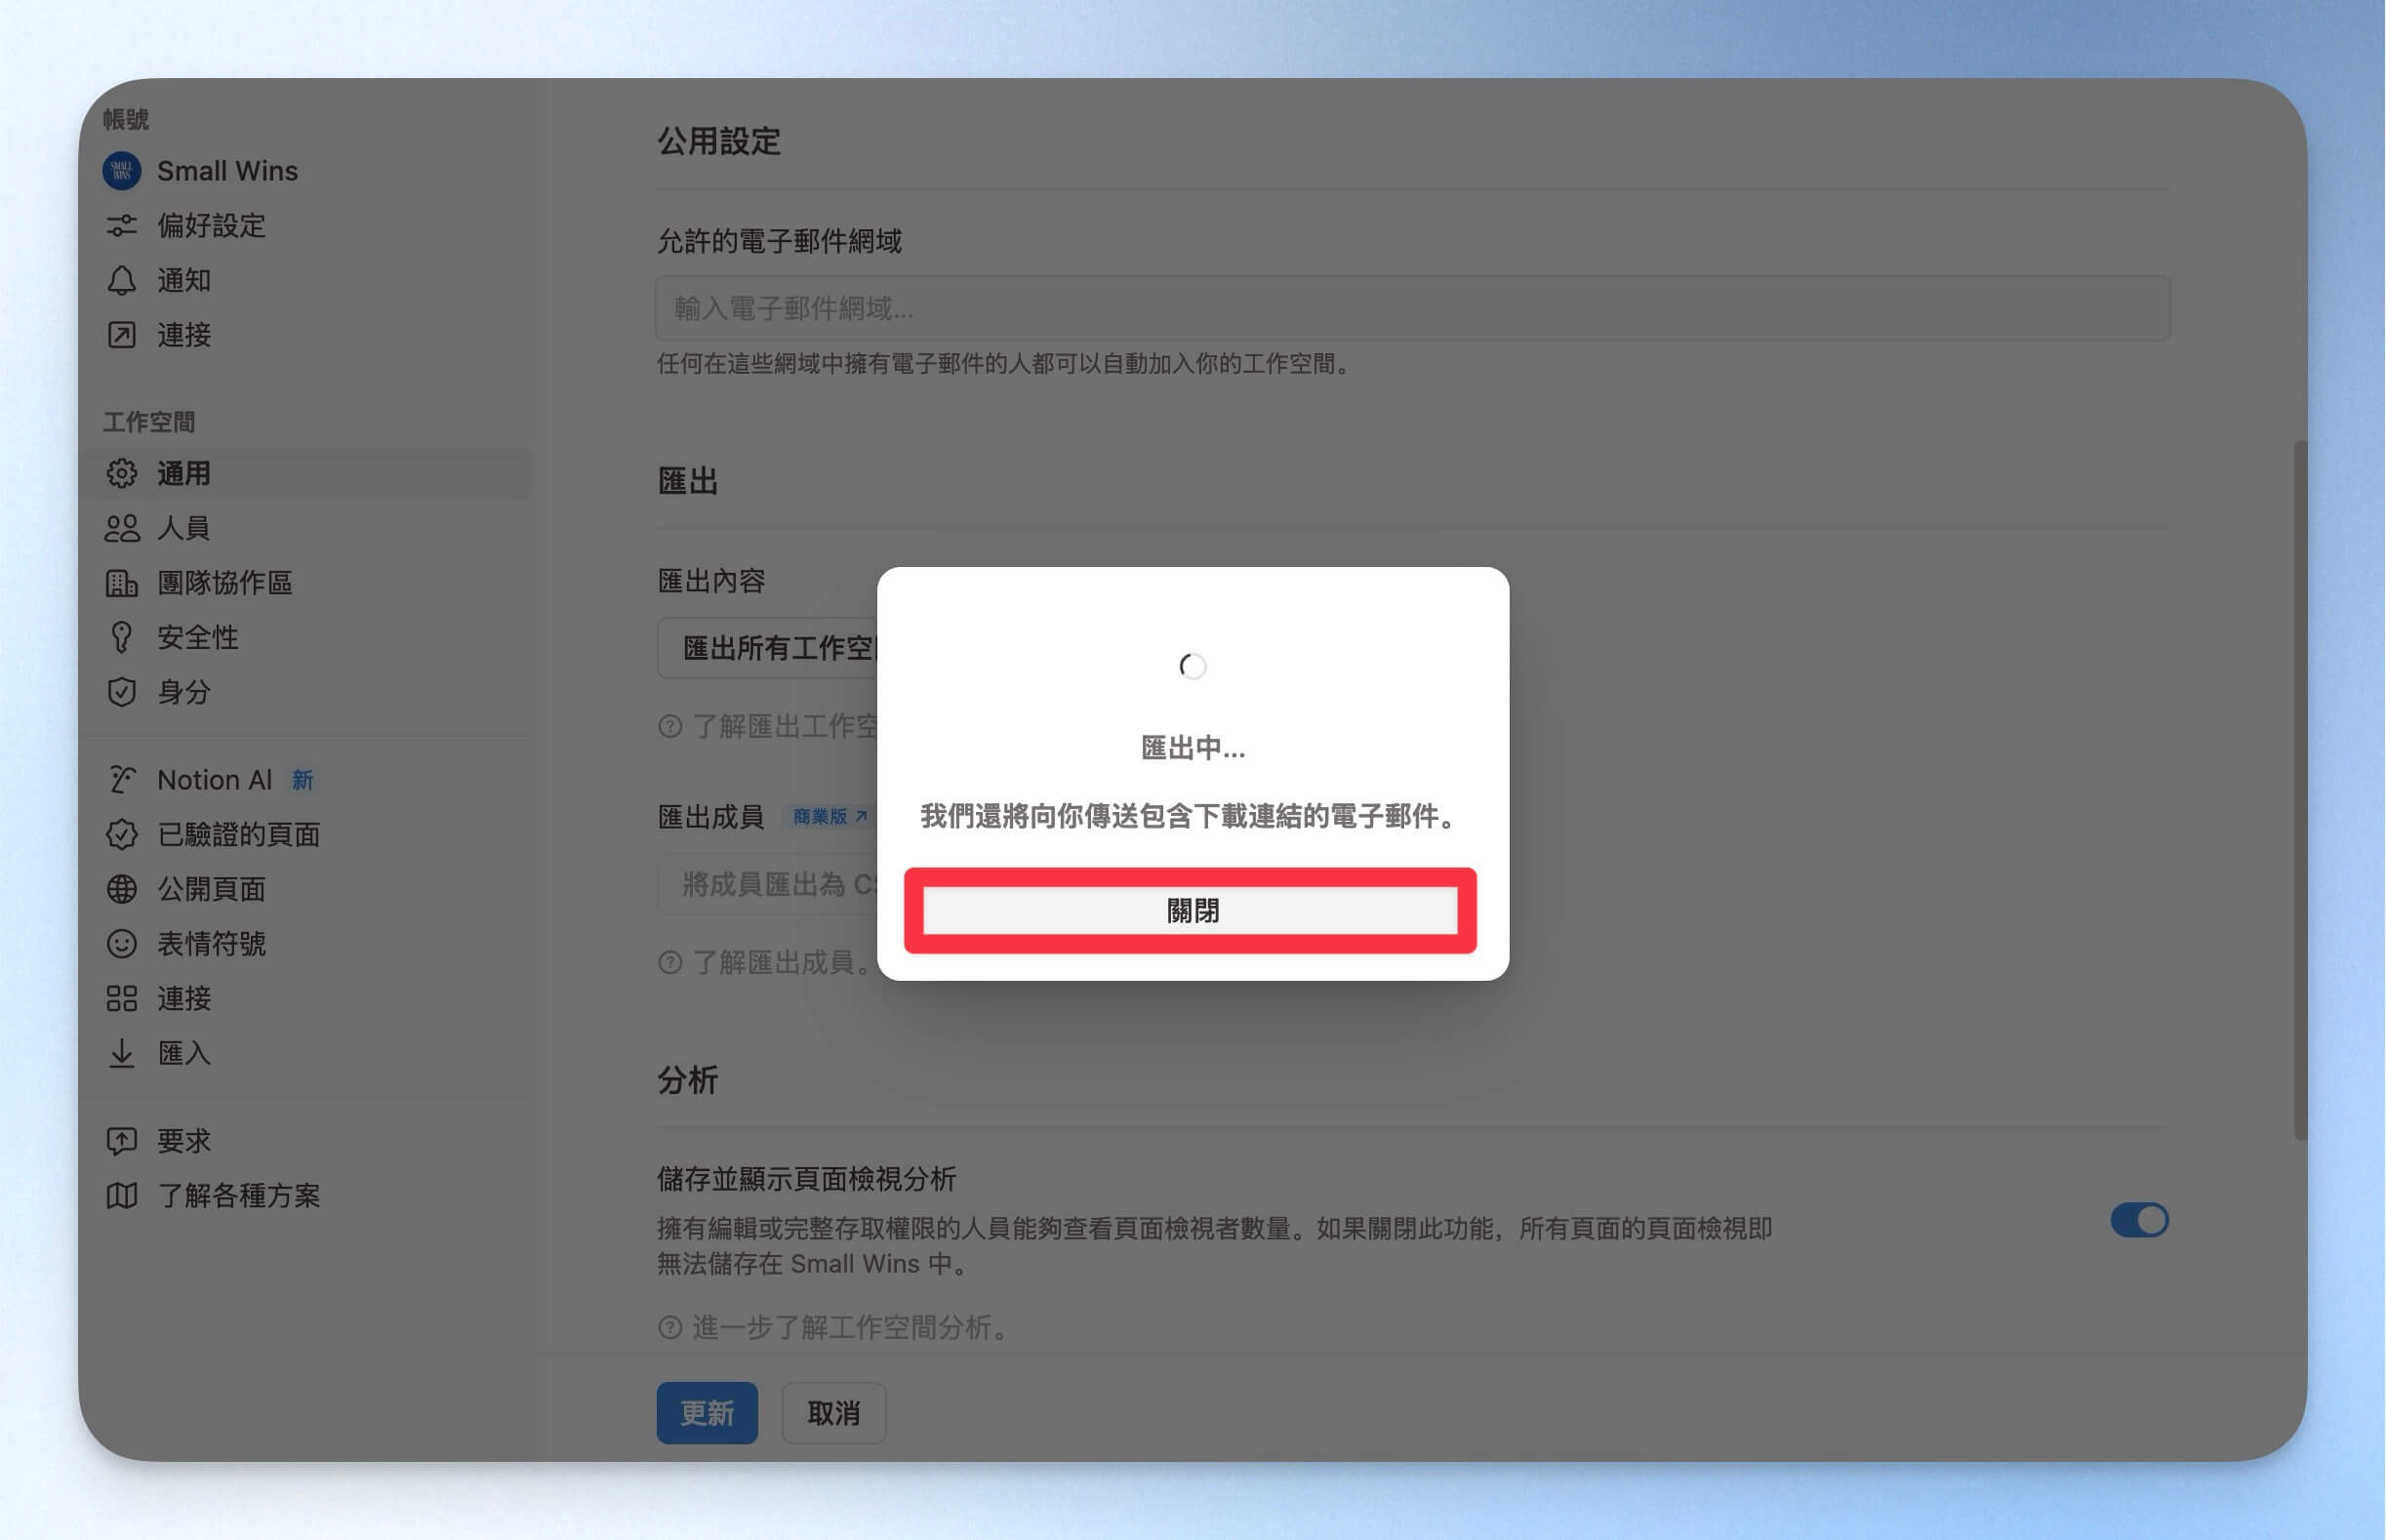Image resolution: width=2386 pixels, height=1540 pixels.
Task: Open 了解各種方案 in sidebar
Action: coord(239,1196)
